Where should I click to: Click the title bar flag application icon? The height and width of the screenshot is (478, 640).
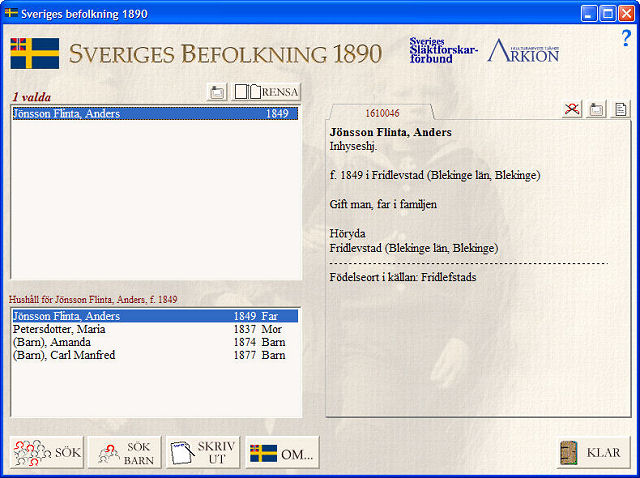[11, 13]
